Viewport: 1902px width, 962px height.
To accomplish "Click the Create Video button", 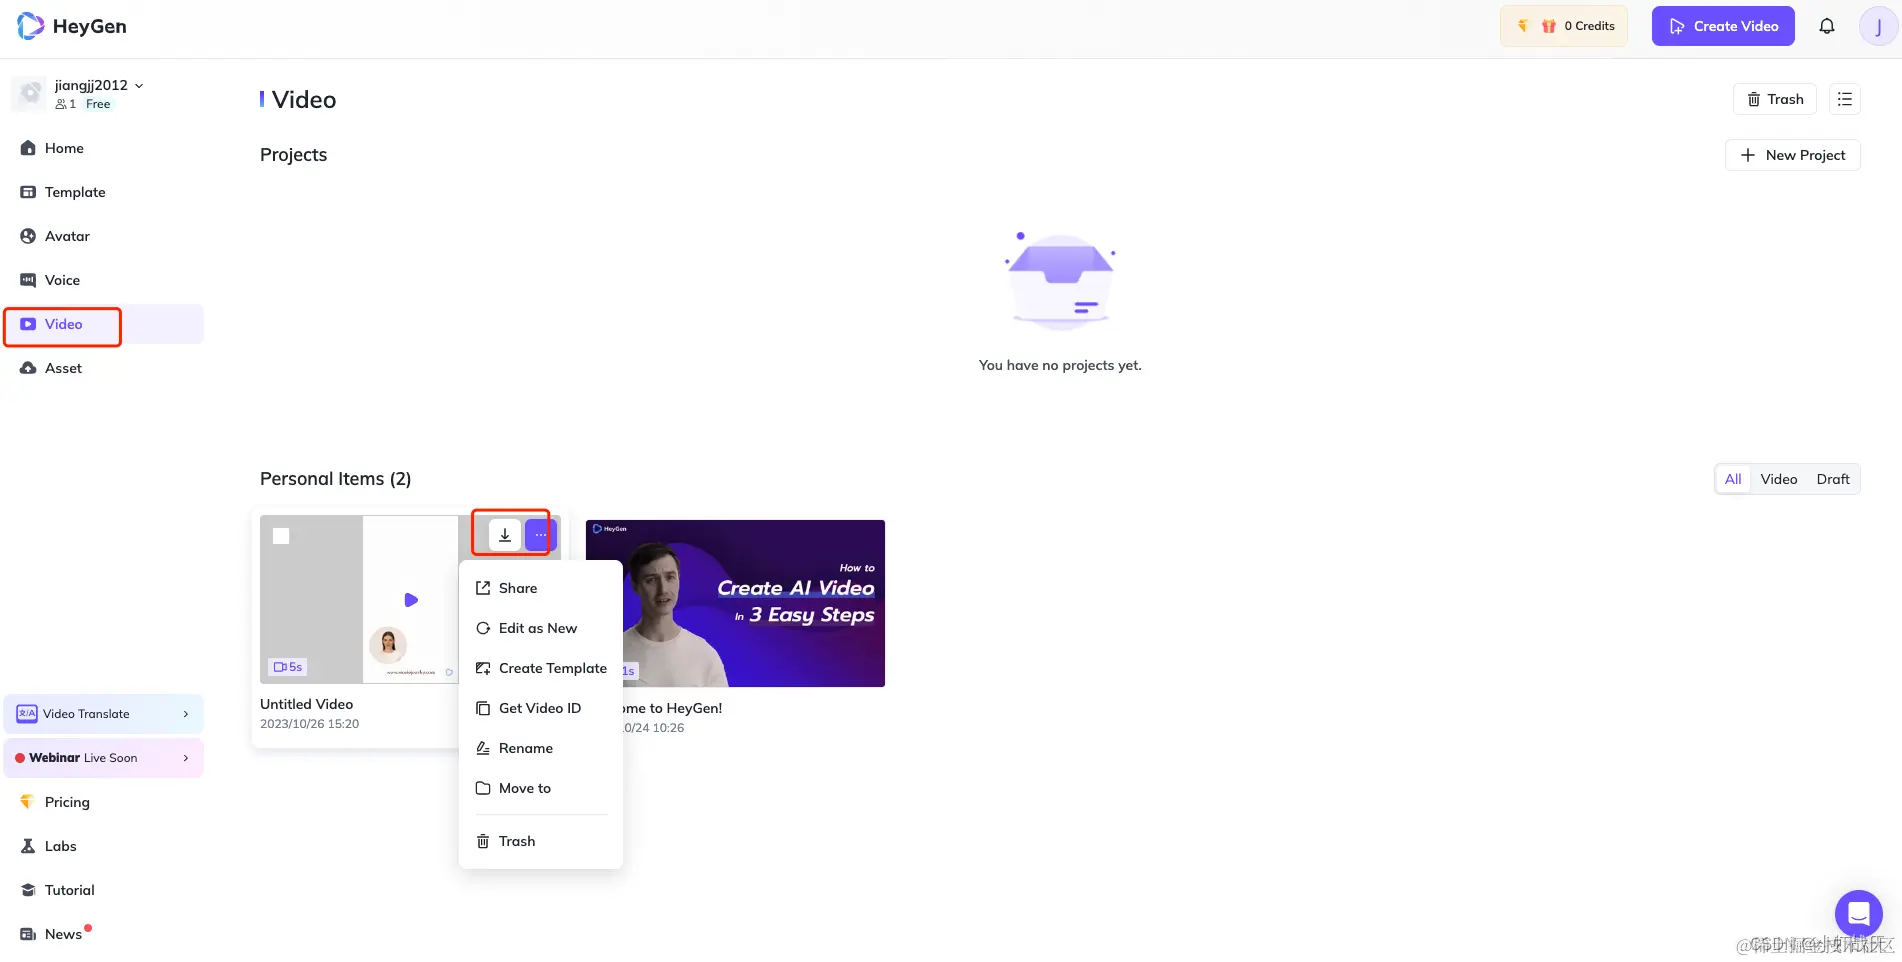I will (x=1722, y=26).
